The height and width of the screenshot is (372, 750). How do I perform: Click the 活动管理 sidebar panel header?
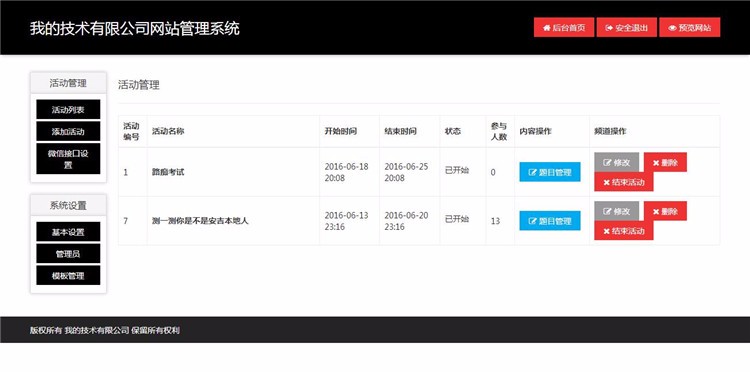tap(68, 83)
